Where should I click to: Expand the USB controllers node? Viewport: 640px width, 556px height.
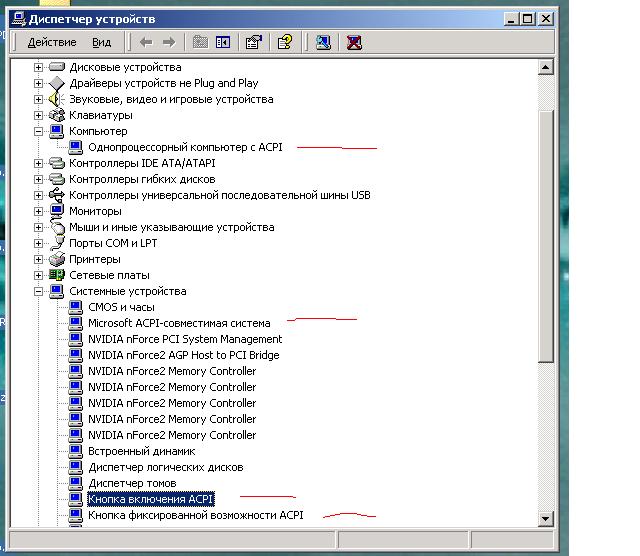(x=38, y=195)
